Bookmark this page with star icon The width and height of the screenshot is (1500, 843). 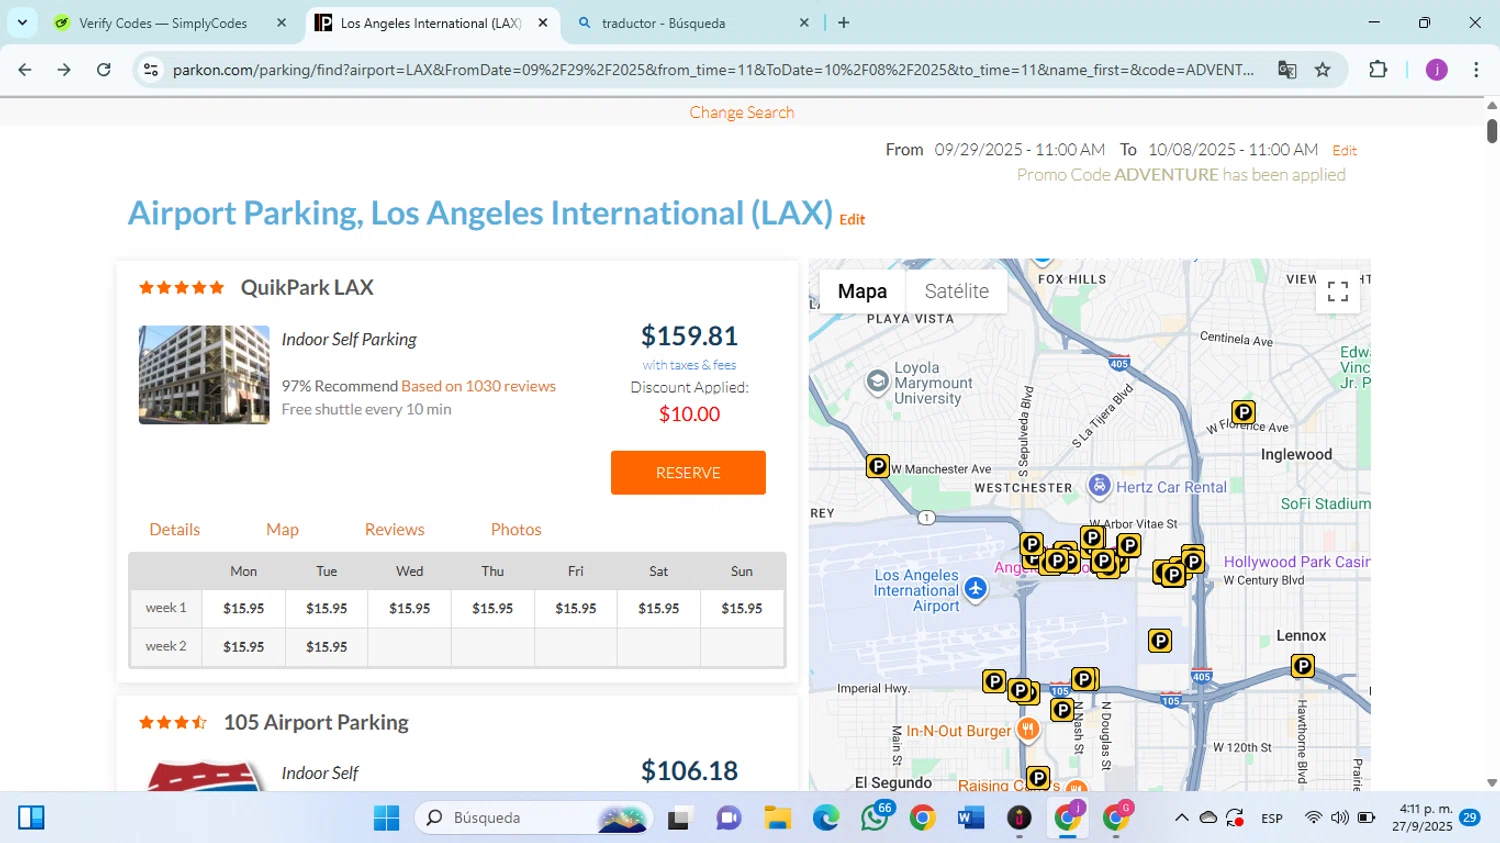(1323, 70)
